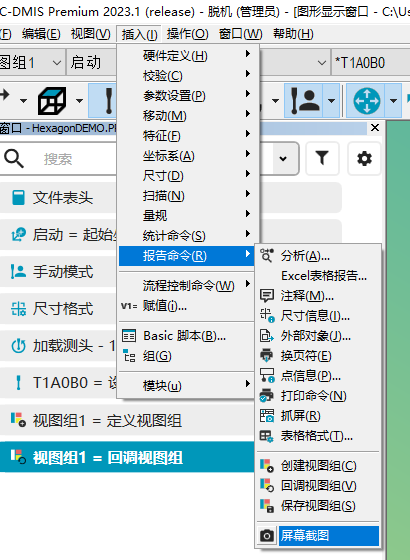Open the *T1A0B0 probe tip combo box

pos(371,63)
